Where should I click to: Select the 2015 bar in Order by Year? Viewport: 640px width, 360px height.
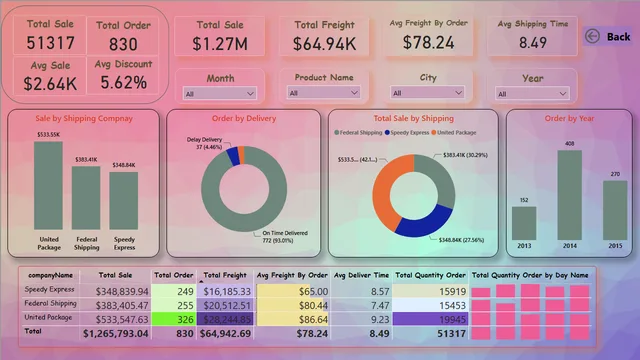click(x=615, y=210)
